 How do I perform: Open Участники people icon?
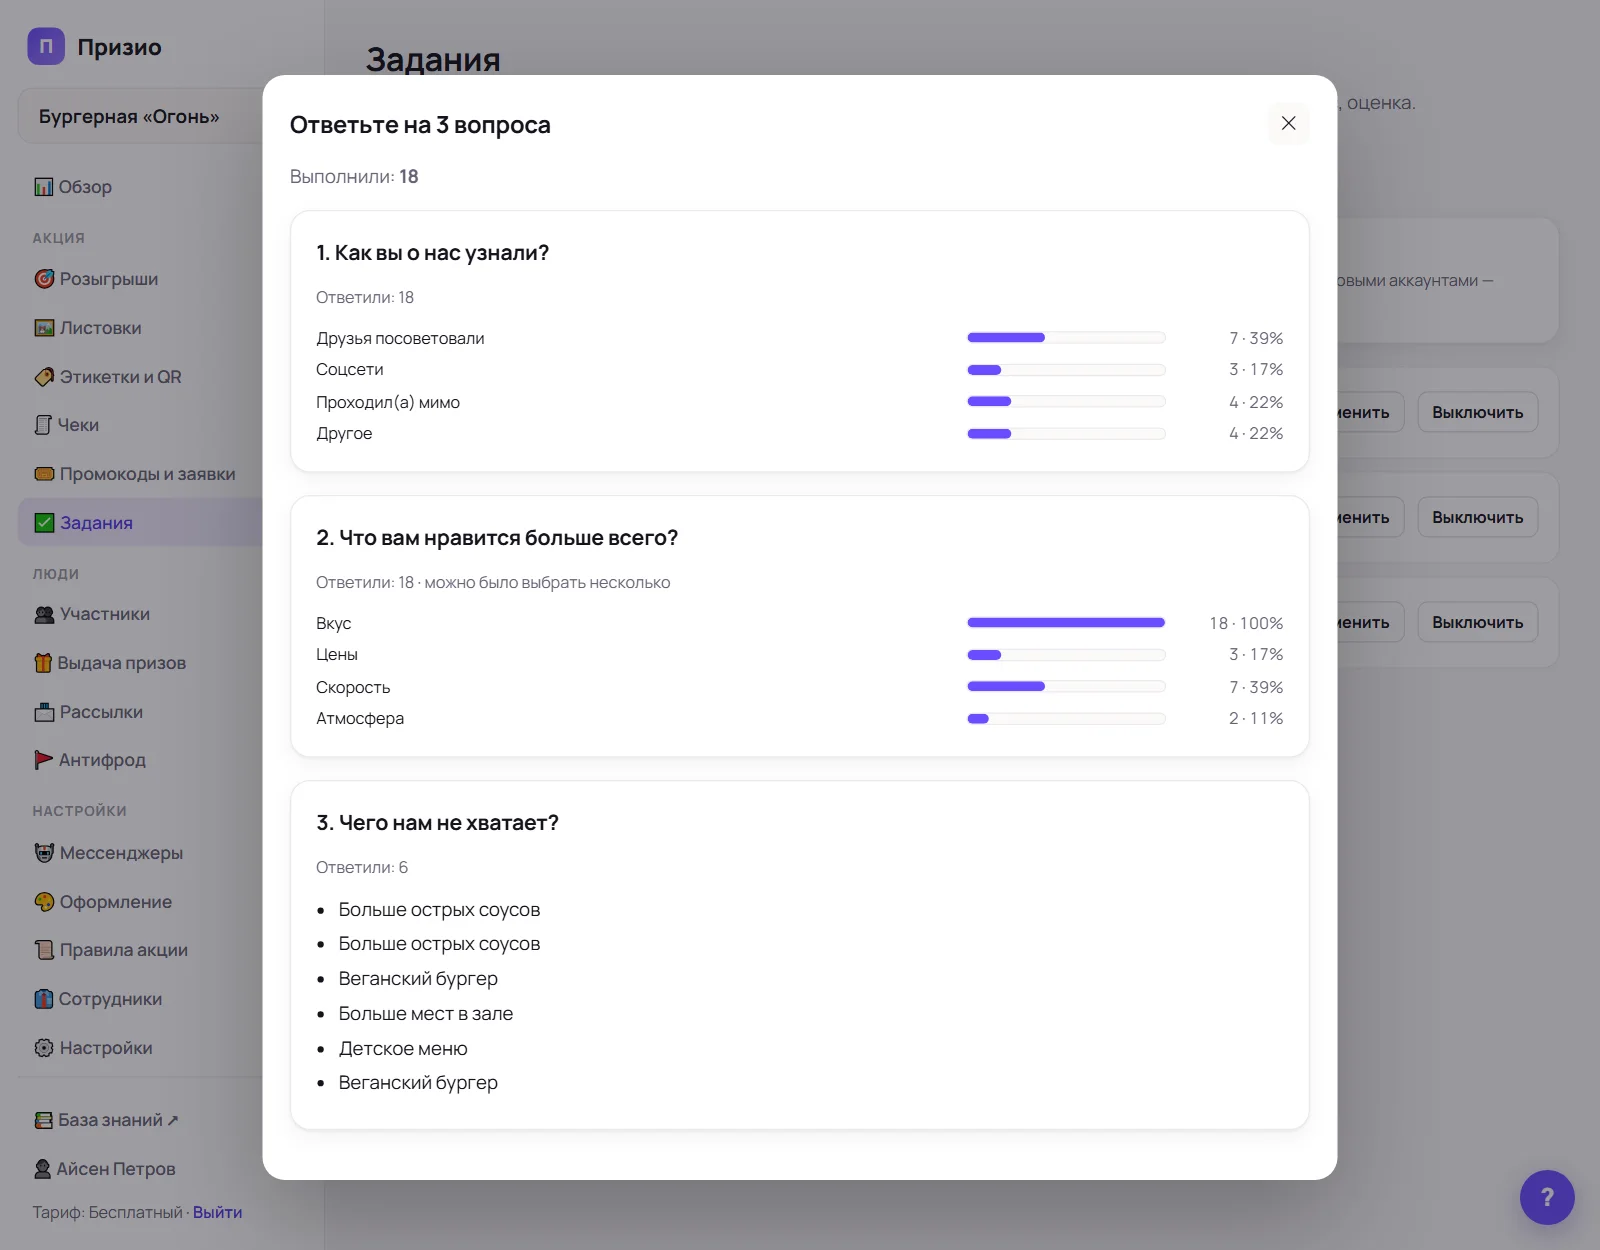coord(44,614)
